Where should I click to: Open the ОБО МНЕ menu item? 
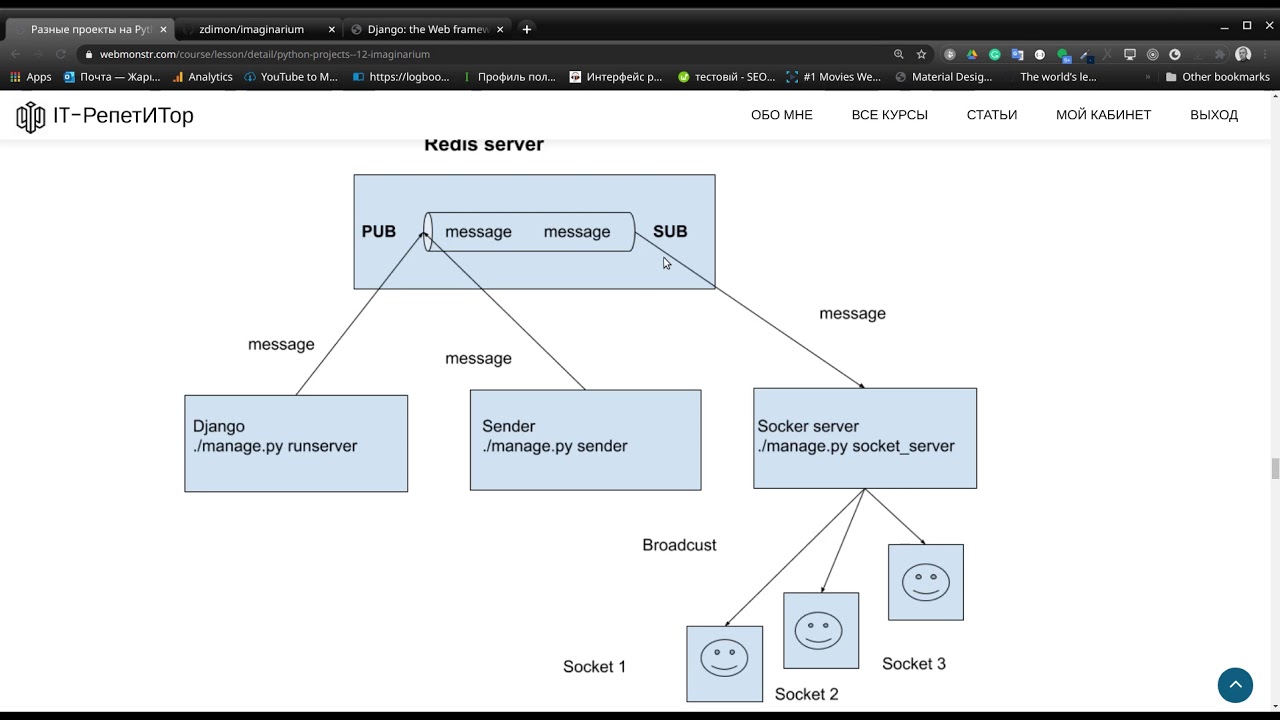tap(782, 115)
